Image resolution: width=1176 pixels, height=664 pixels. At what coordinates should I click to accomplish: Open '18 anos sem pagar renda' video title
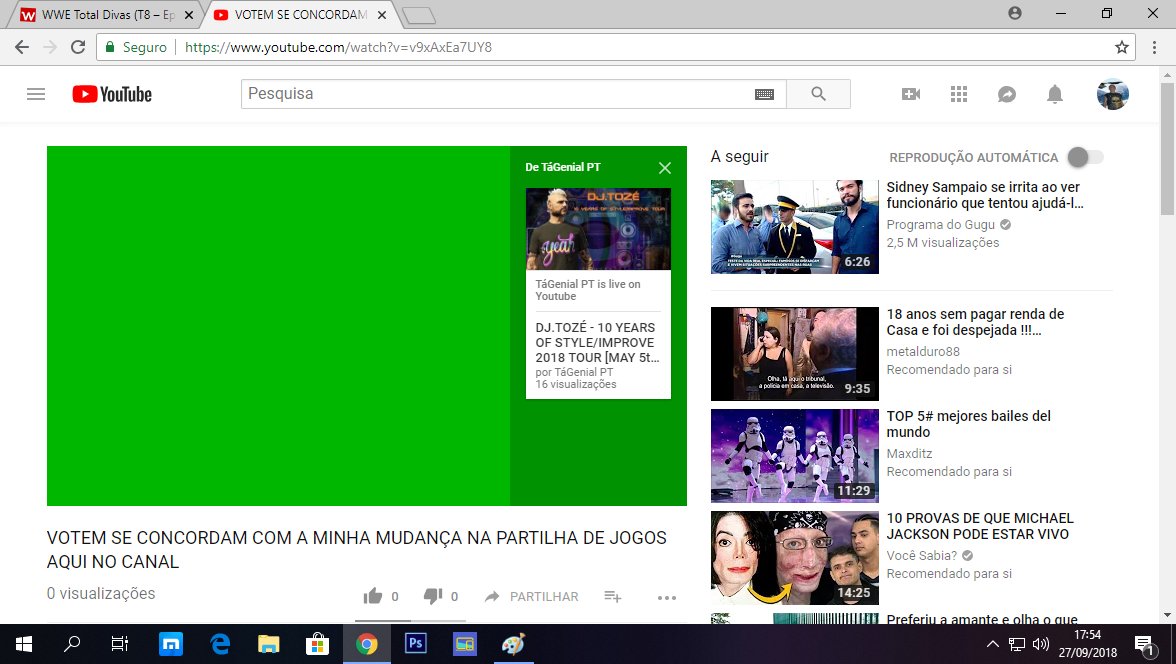tap(975, 322)
